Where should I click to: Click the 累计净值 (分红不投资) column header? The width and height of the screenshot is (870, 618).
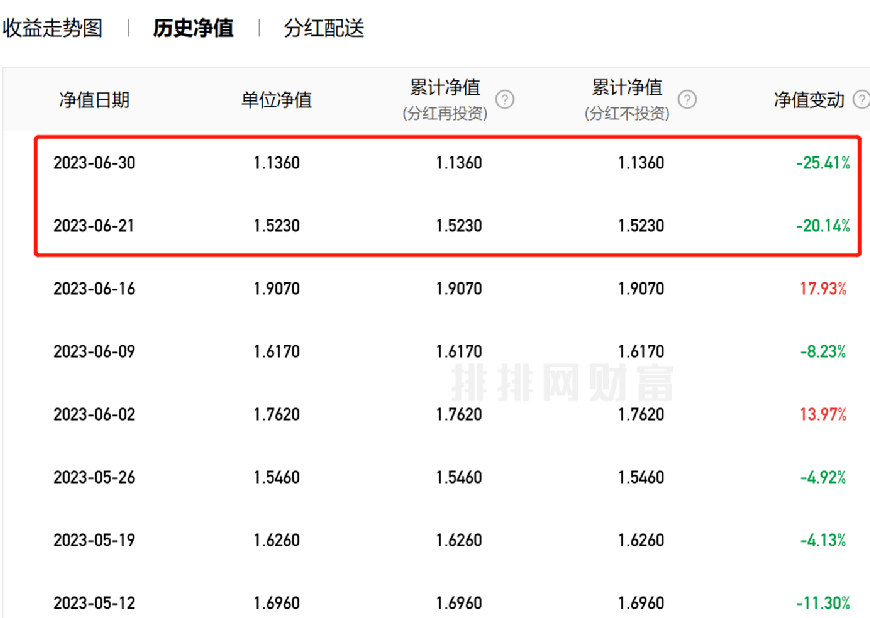pos(627,100)
